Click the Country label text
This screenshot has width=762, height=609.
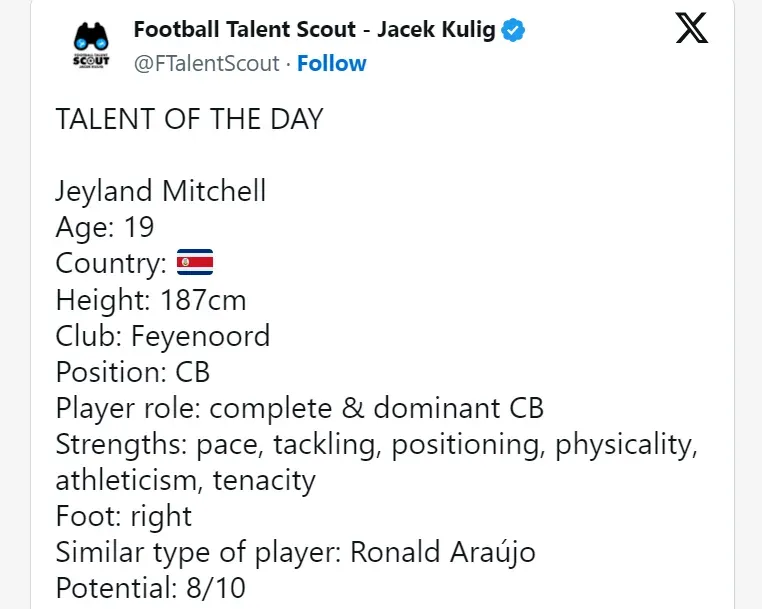pyautogui.click(x=110, y=264)
